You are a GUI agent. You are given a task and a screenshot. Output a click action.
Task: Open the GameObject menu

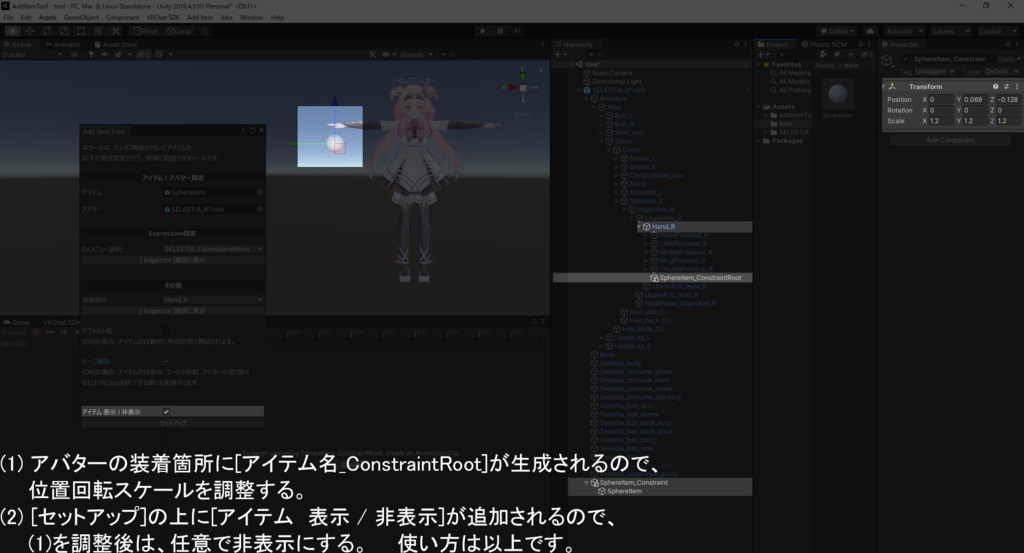point(81,18)
